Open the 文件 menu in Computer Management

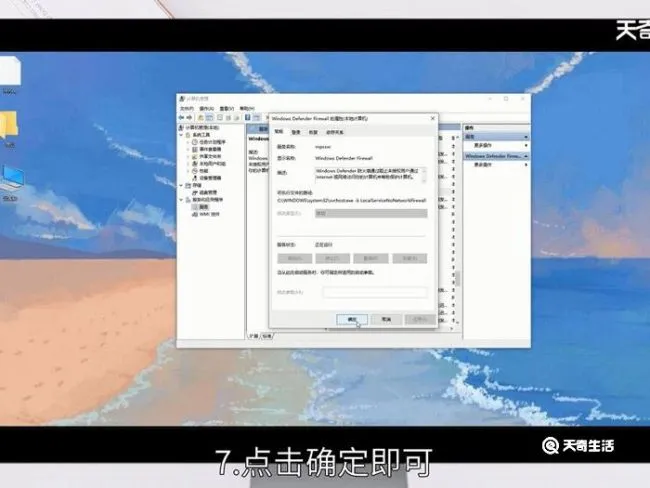187,108
